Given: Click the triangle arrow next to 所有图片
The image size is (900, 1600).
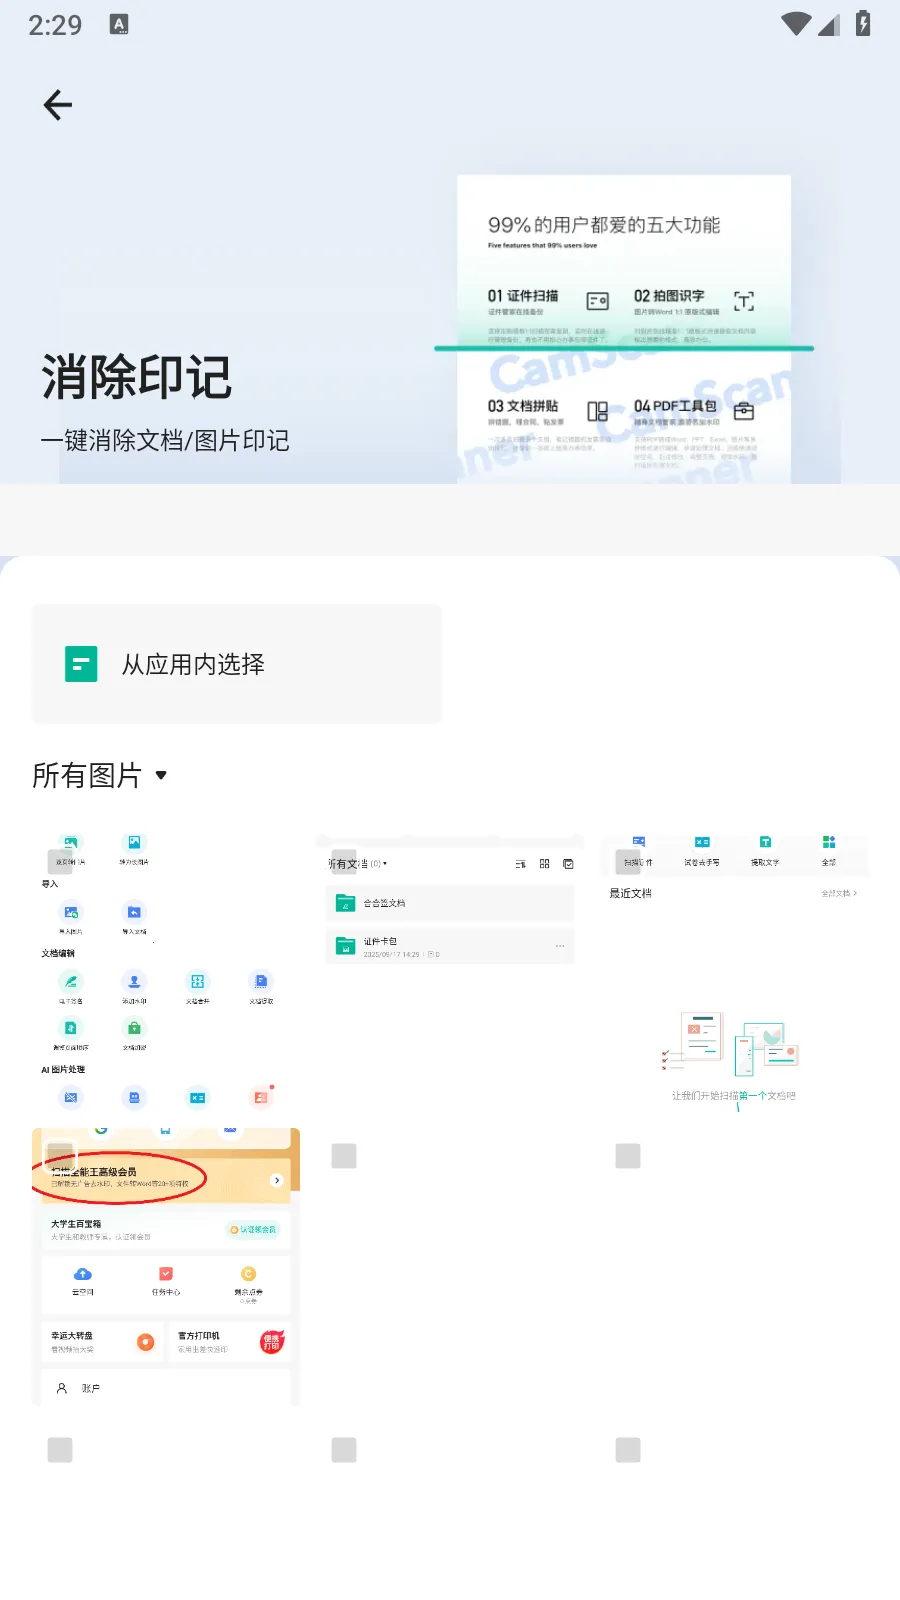Looking at the screenshot, I should click(162, 775).
